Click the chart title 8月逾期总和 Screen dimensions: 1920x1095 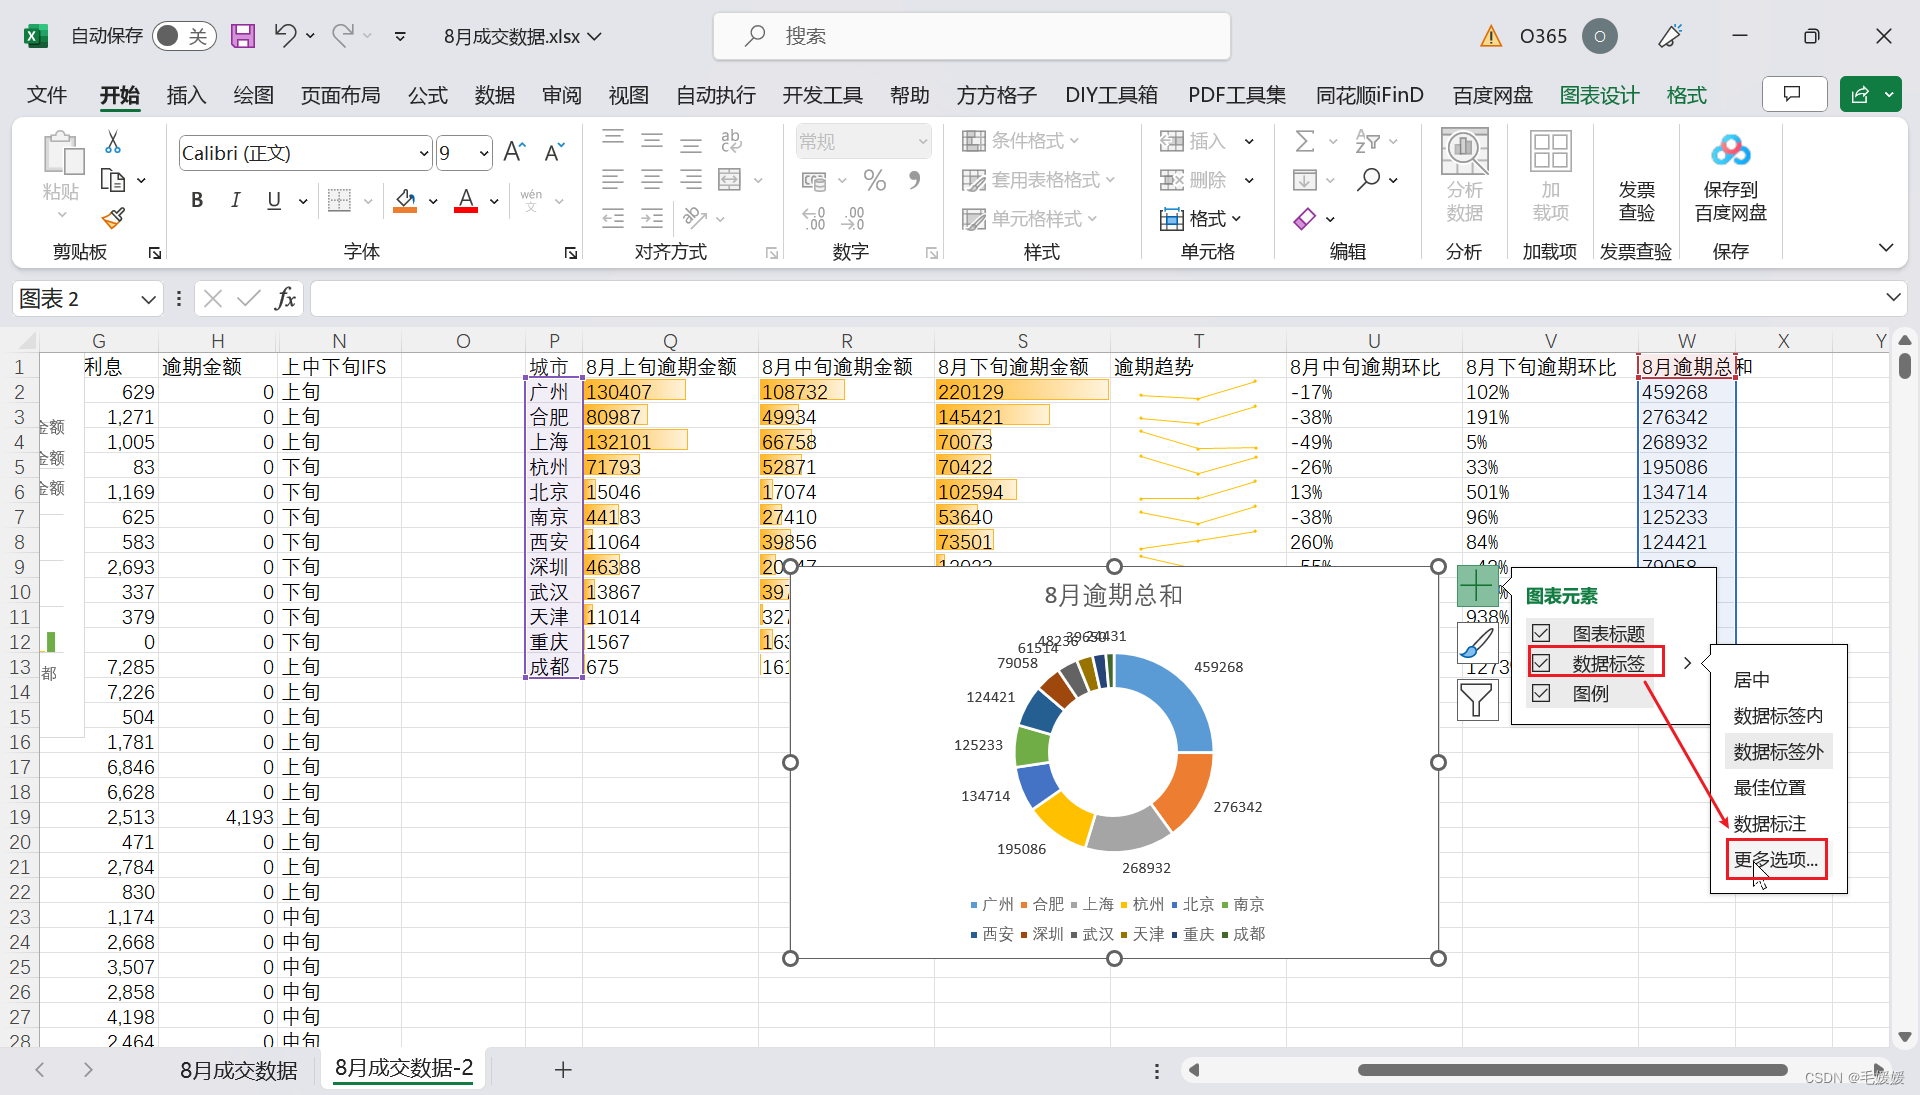tap(1113, 596)
